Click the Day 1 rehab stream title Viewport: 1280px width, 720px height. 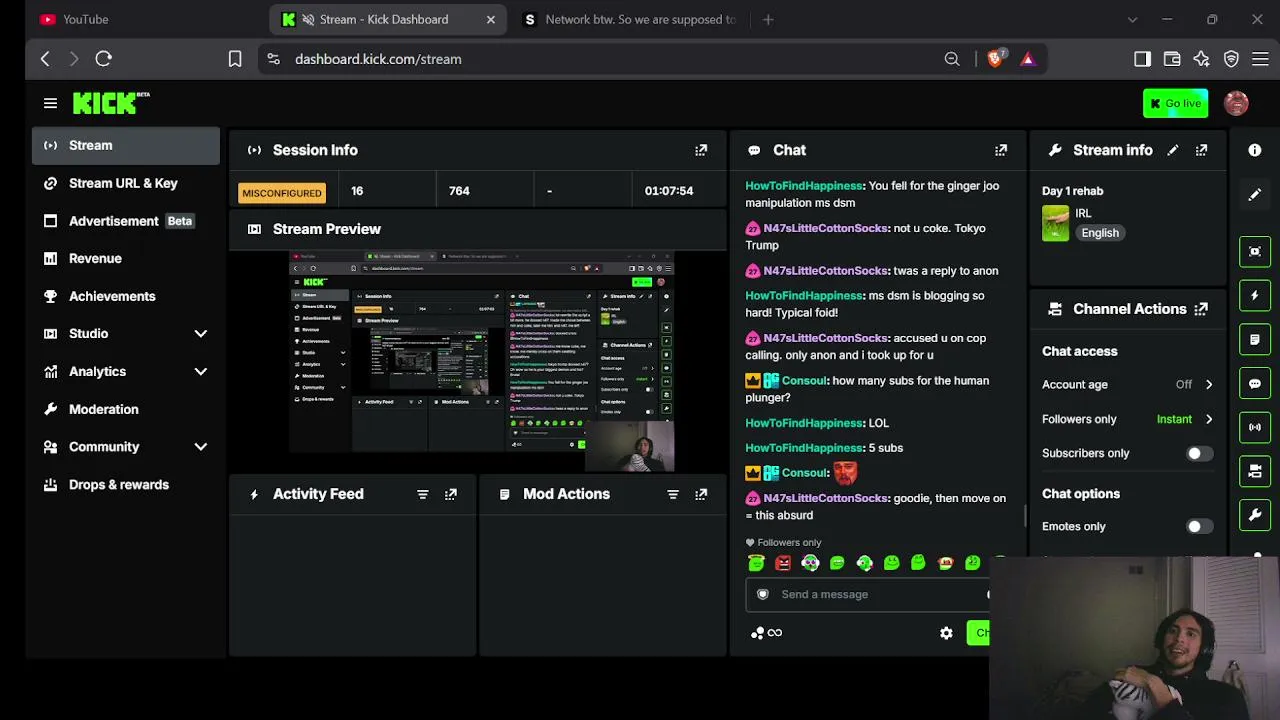[1072, 191]
